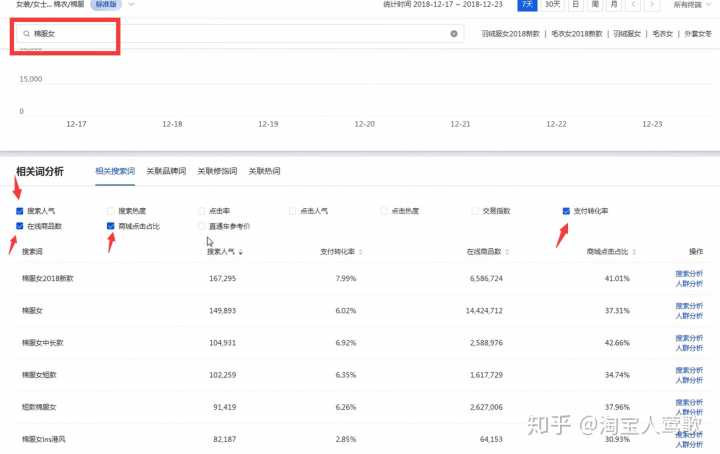Screen dimensions: 720x454
Task: Uncheck the 搜索人气 checkbox
Action: (x=20, y=211)
